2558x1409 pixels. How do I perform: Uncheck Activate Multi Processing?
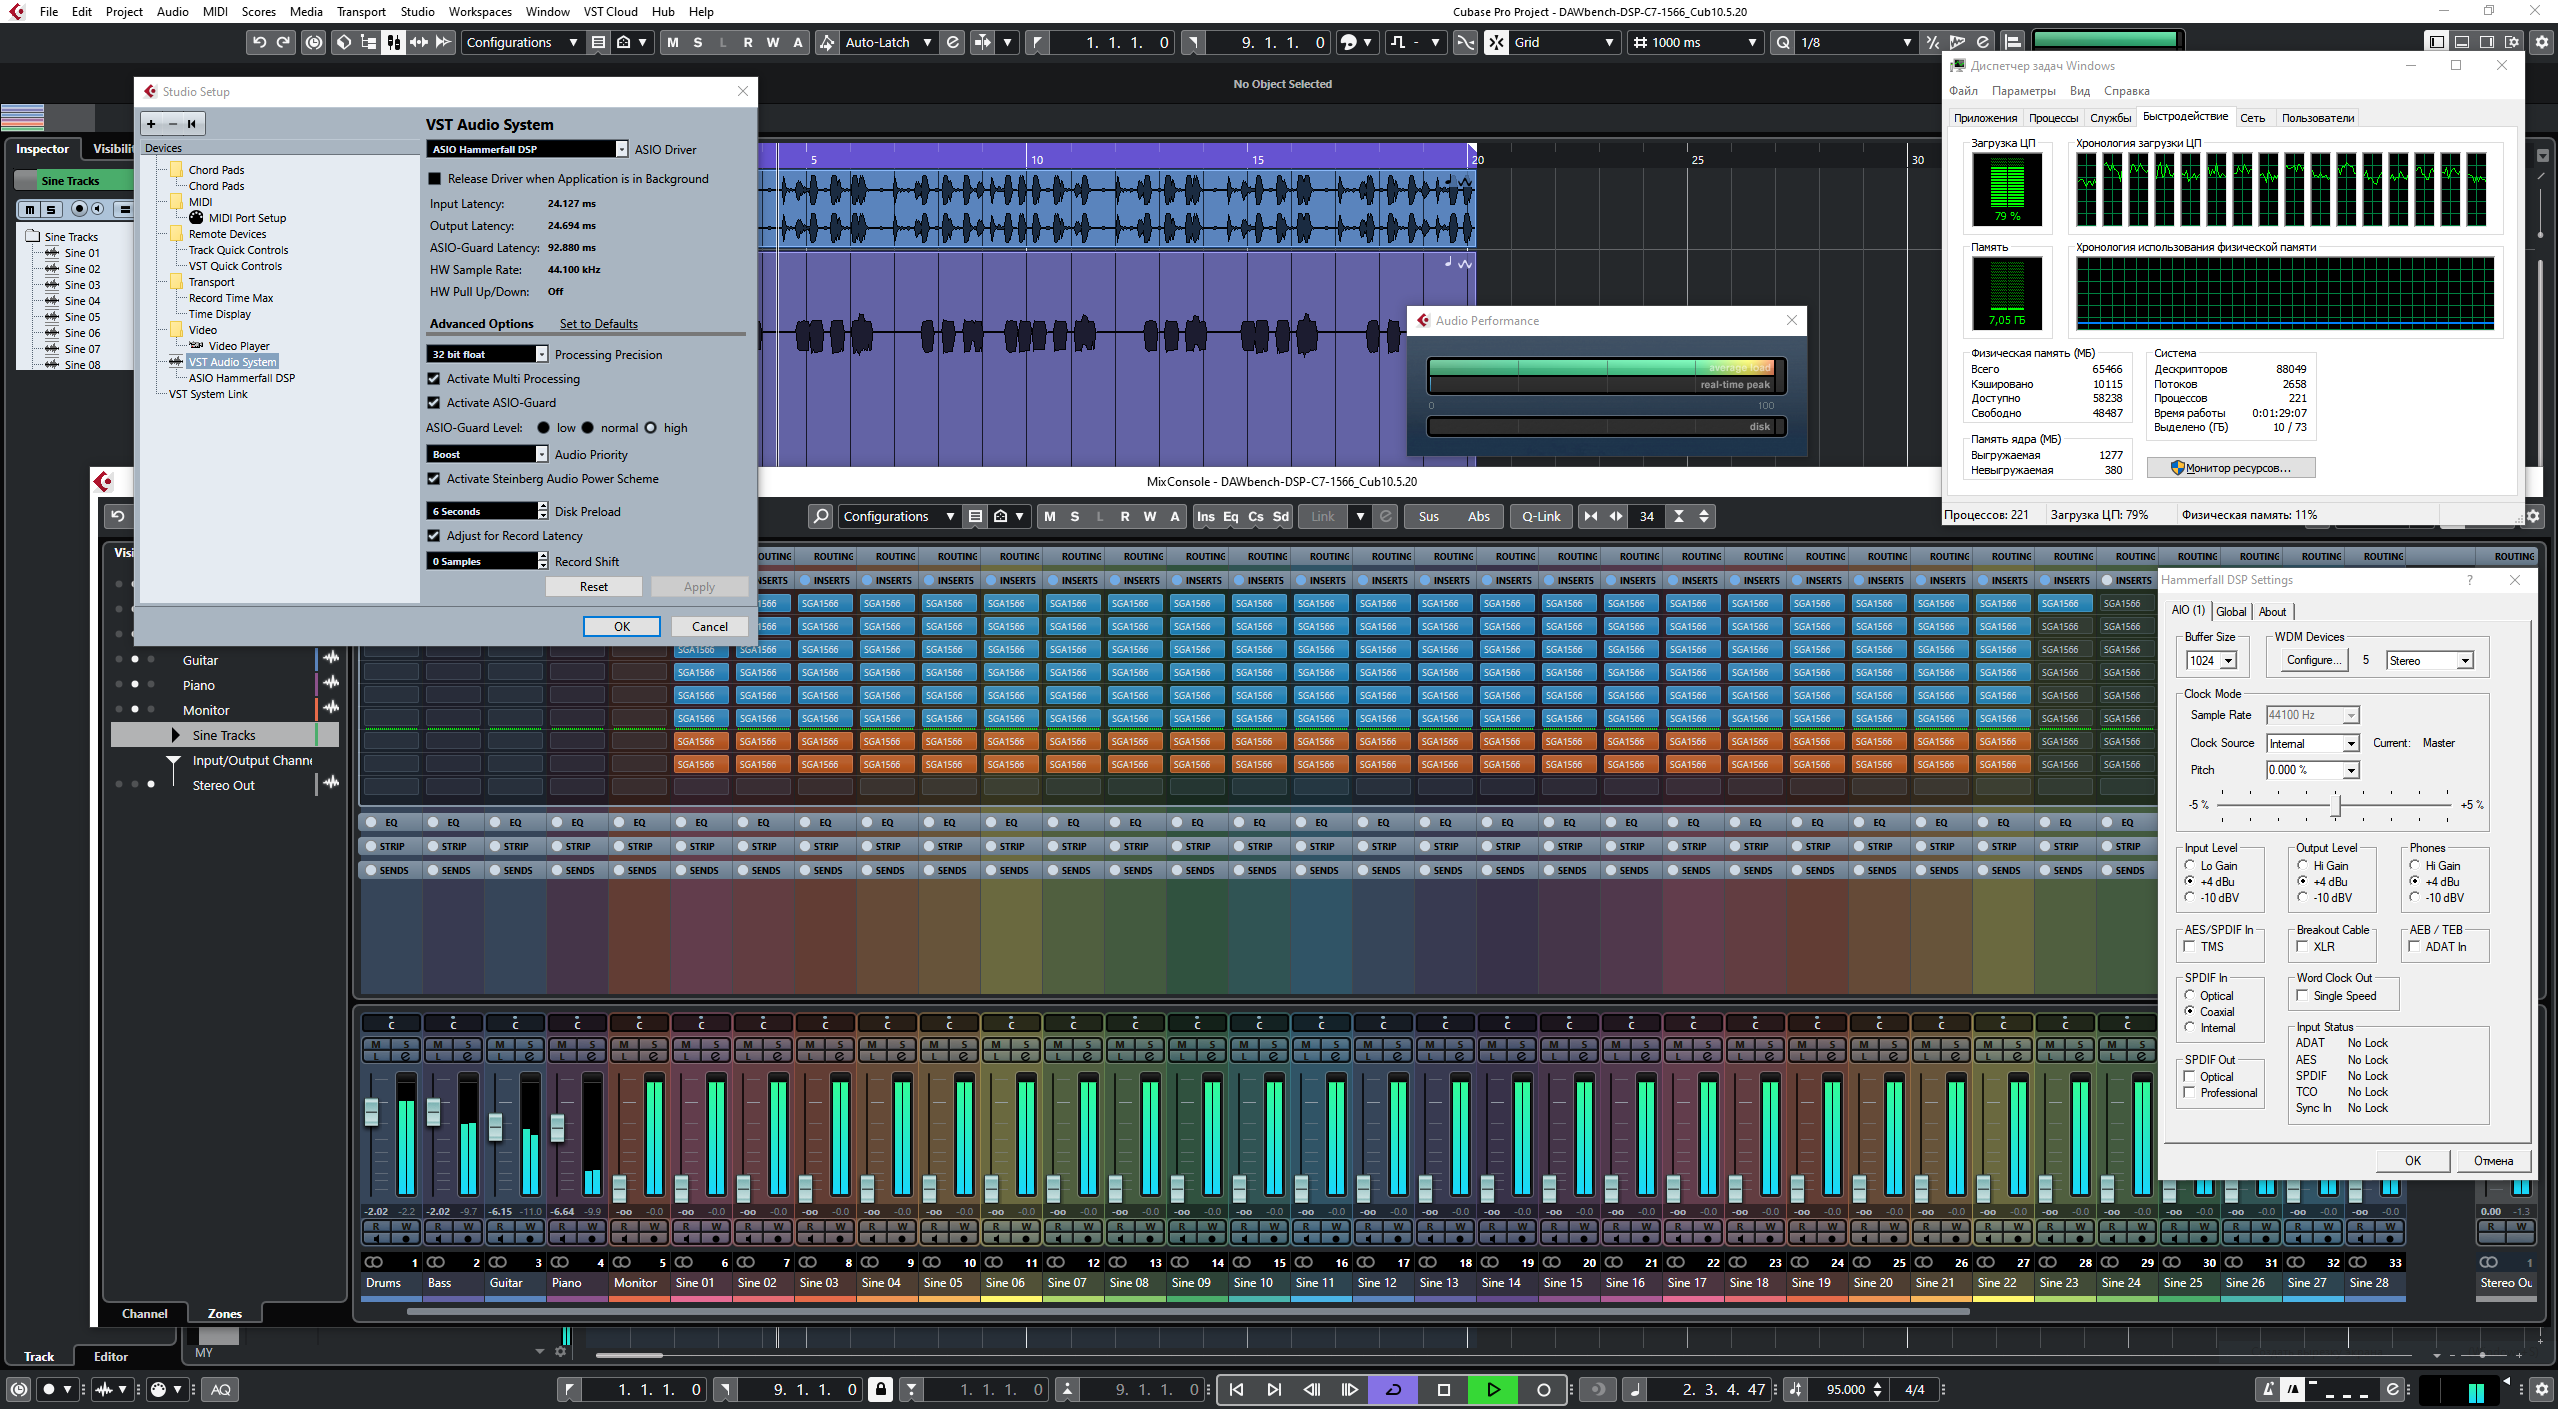point(434,379)
